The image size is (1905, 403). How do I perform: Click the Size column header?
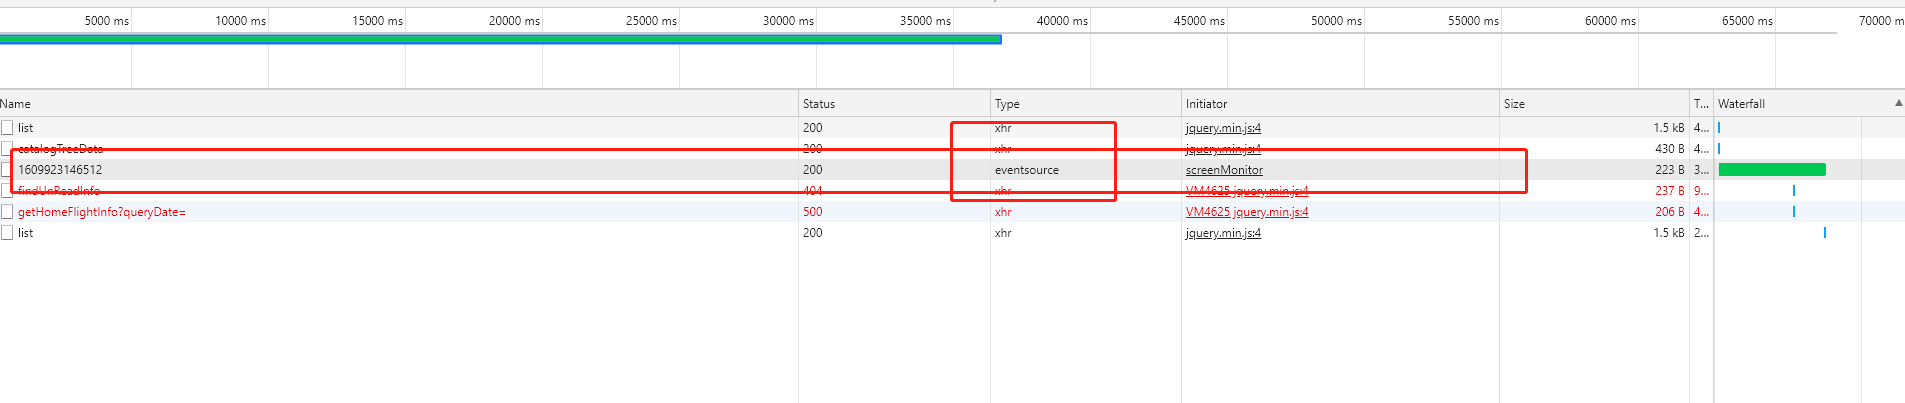pyautogui.click(x=1514, y=104)
